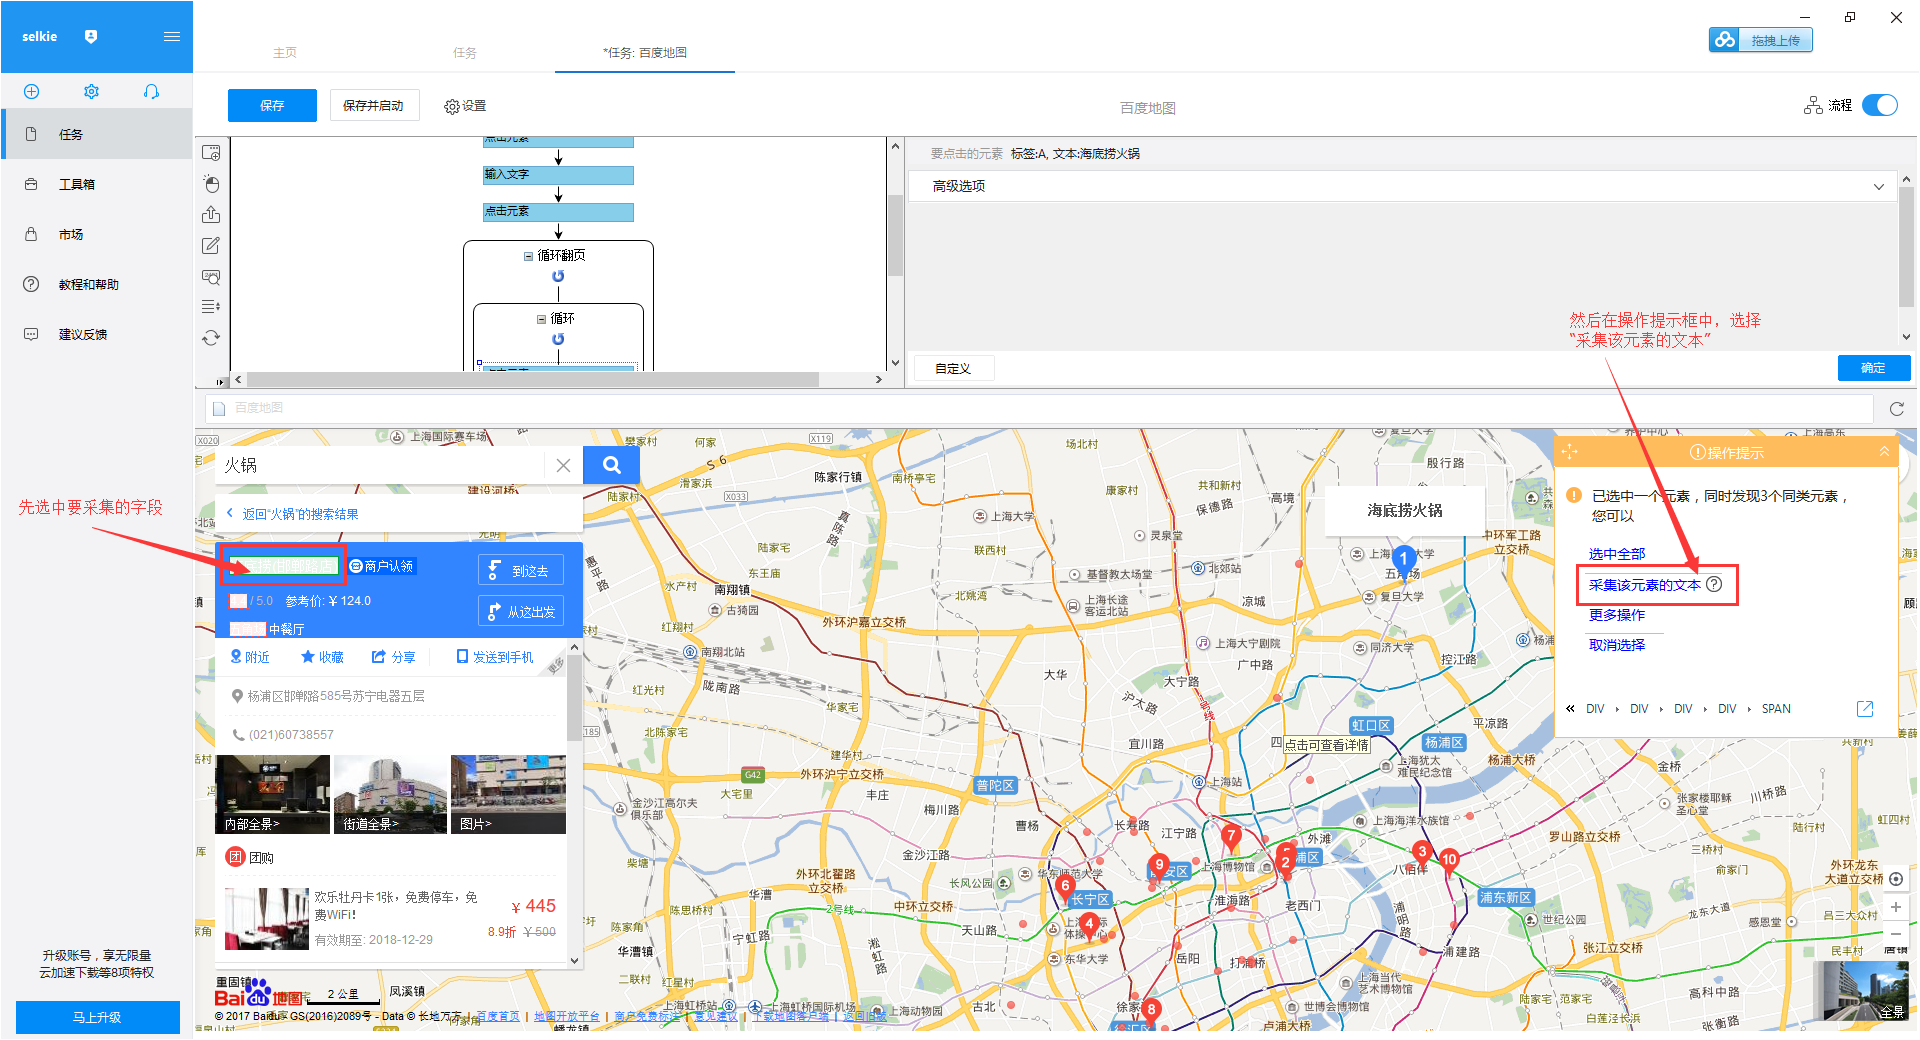
Task: Click the first workflow toolbar icon (open page)
Action: click(x=211, y=153)
